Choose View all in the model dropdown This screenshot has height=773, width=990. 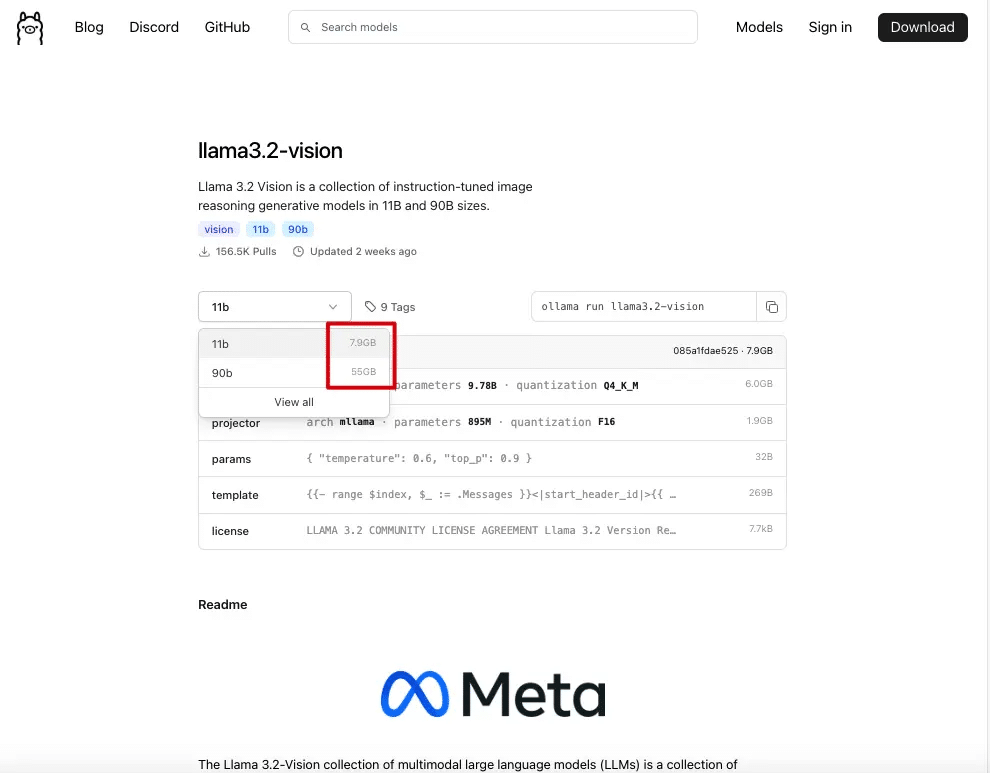coord(294,402)
